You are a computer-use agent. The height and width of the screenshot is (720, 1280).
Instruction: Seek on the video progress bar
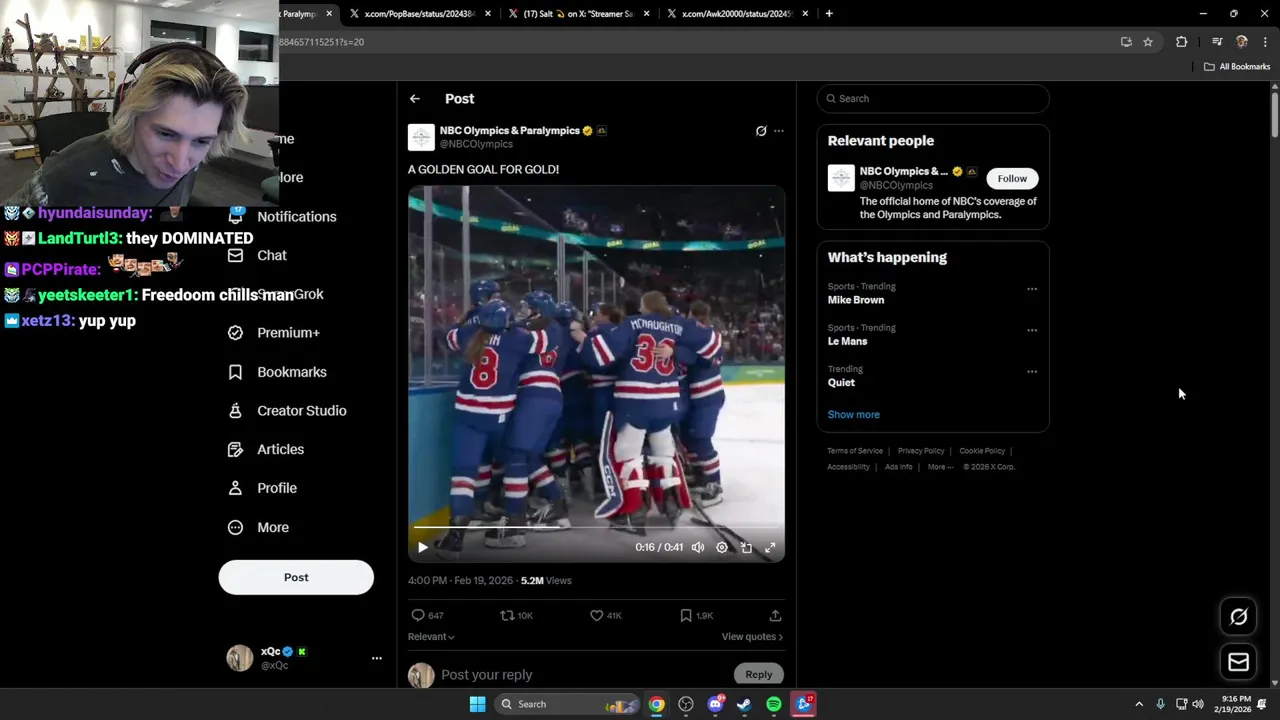pyautogui.click(x=596, y=527)
